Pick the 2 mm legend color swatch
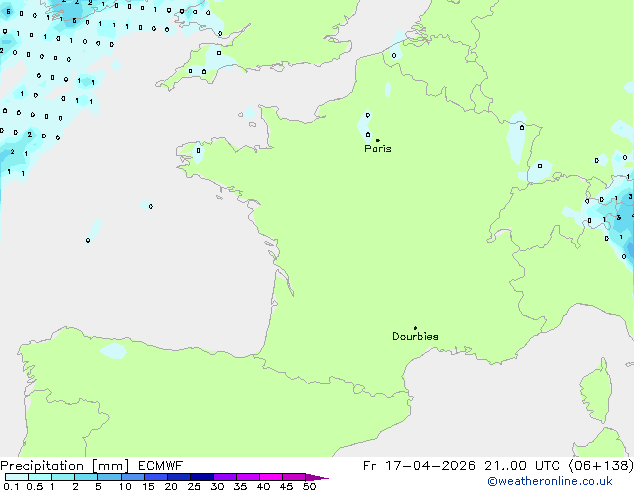This screenshot has width=634, height=490. (x=86, y=477)
